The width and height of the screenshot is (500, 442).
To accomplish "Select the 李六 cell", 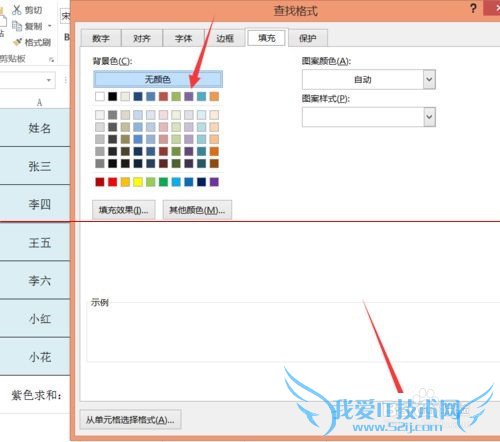I will coord(35,280).
